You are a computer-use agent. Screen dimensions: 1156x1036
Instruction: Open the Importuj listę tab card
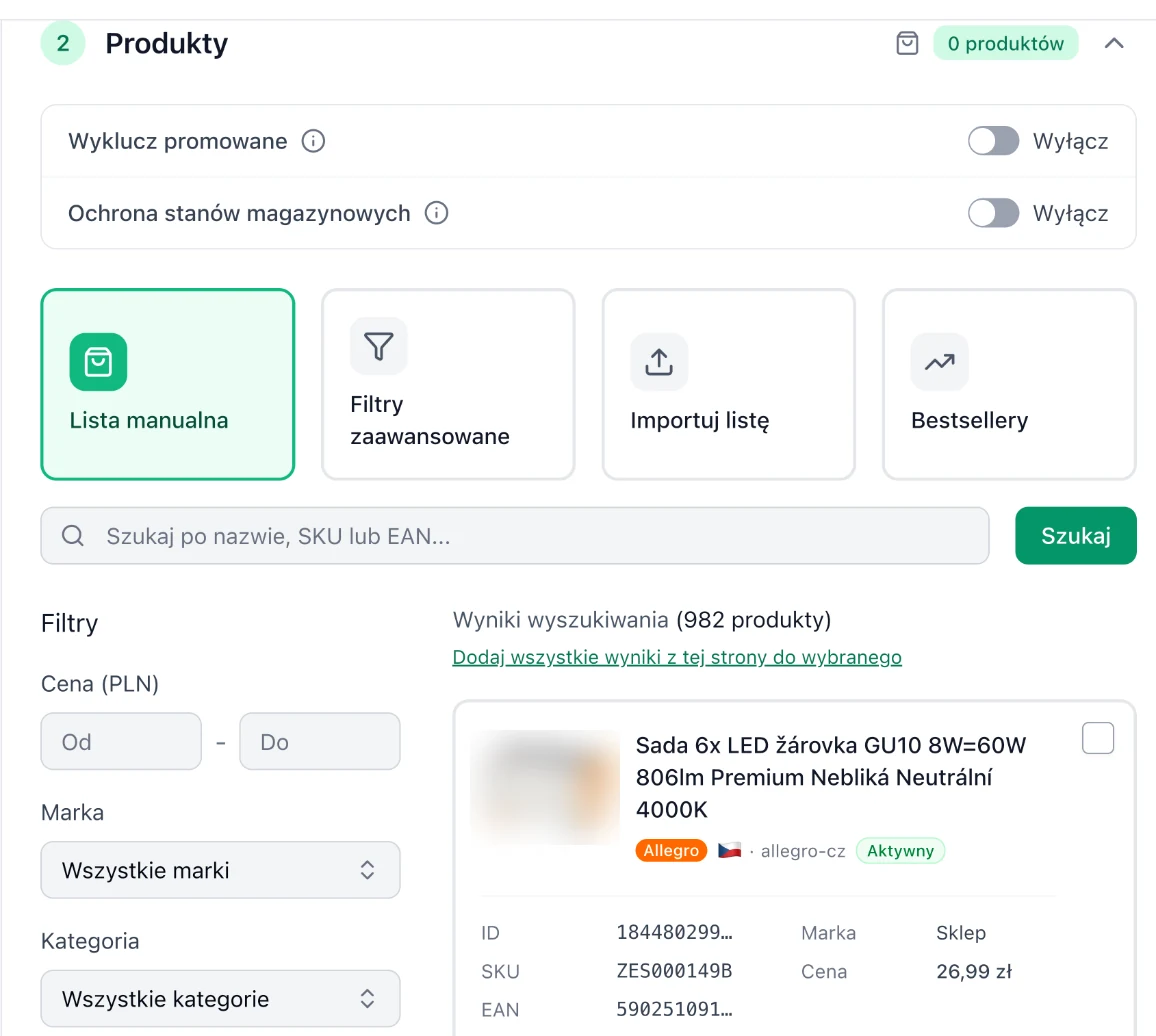click(x=728, y=384)
